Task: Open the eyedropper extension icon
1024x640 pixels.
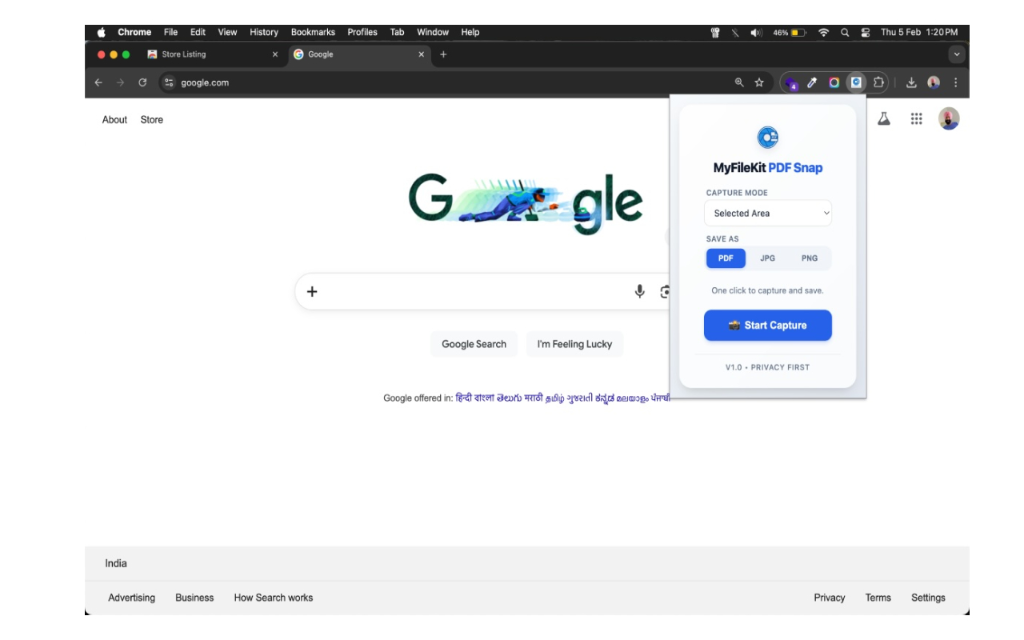Action: [812, 82]
